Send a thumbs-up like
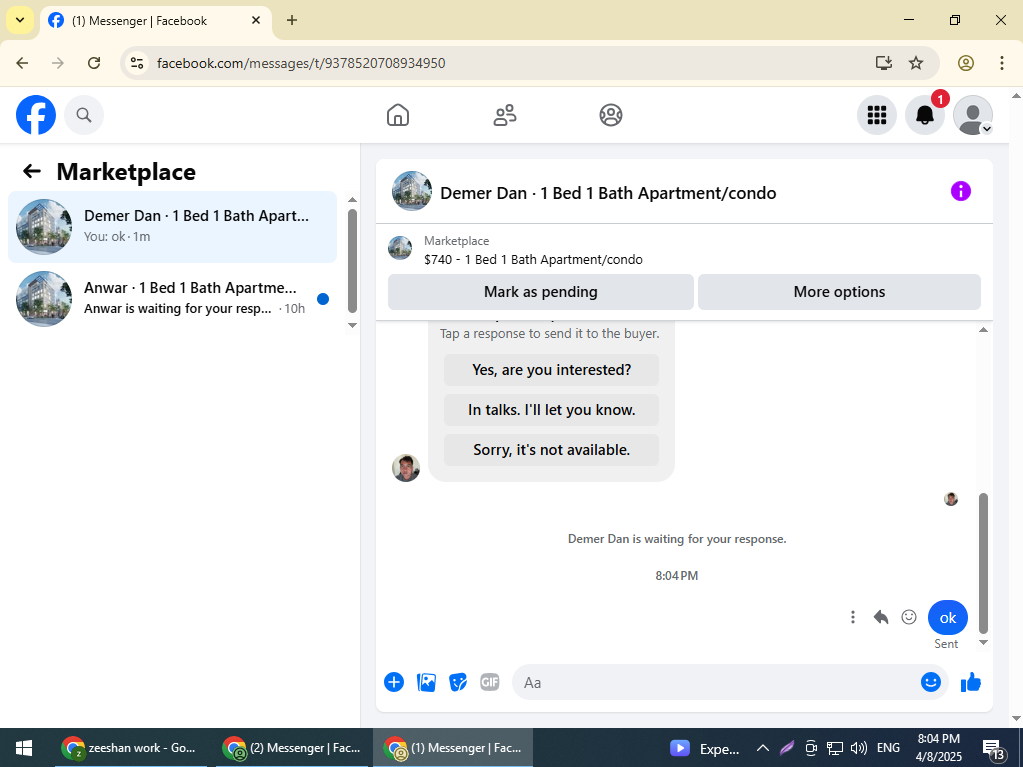 tap(971, 682)
